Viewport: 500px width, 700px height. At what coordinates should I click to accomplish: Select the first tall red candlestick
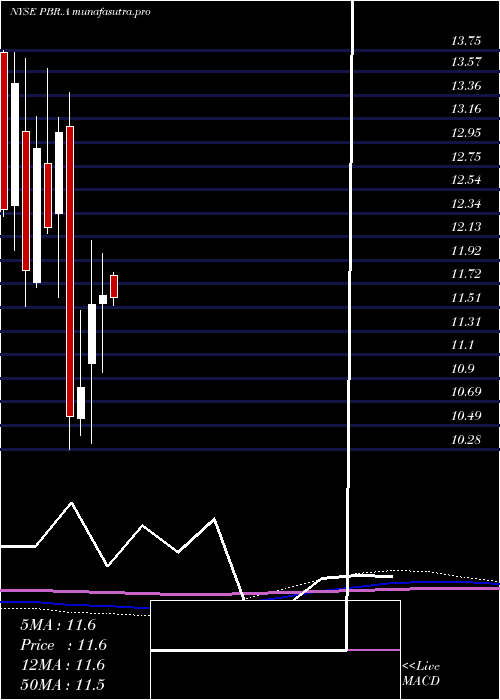tap(4, 131)
